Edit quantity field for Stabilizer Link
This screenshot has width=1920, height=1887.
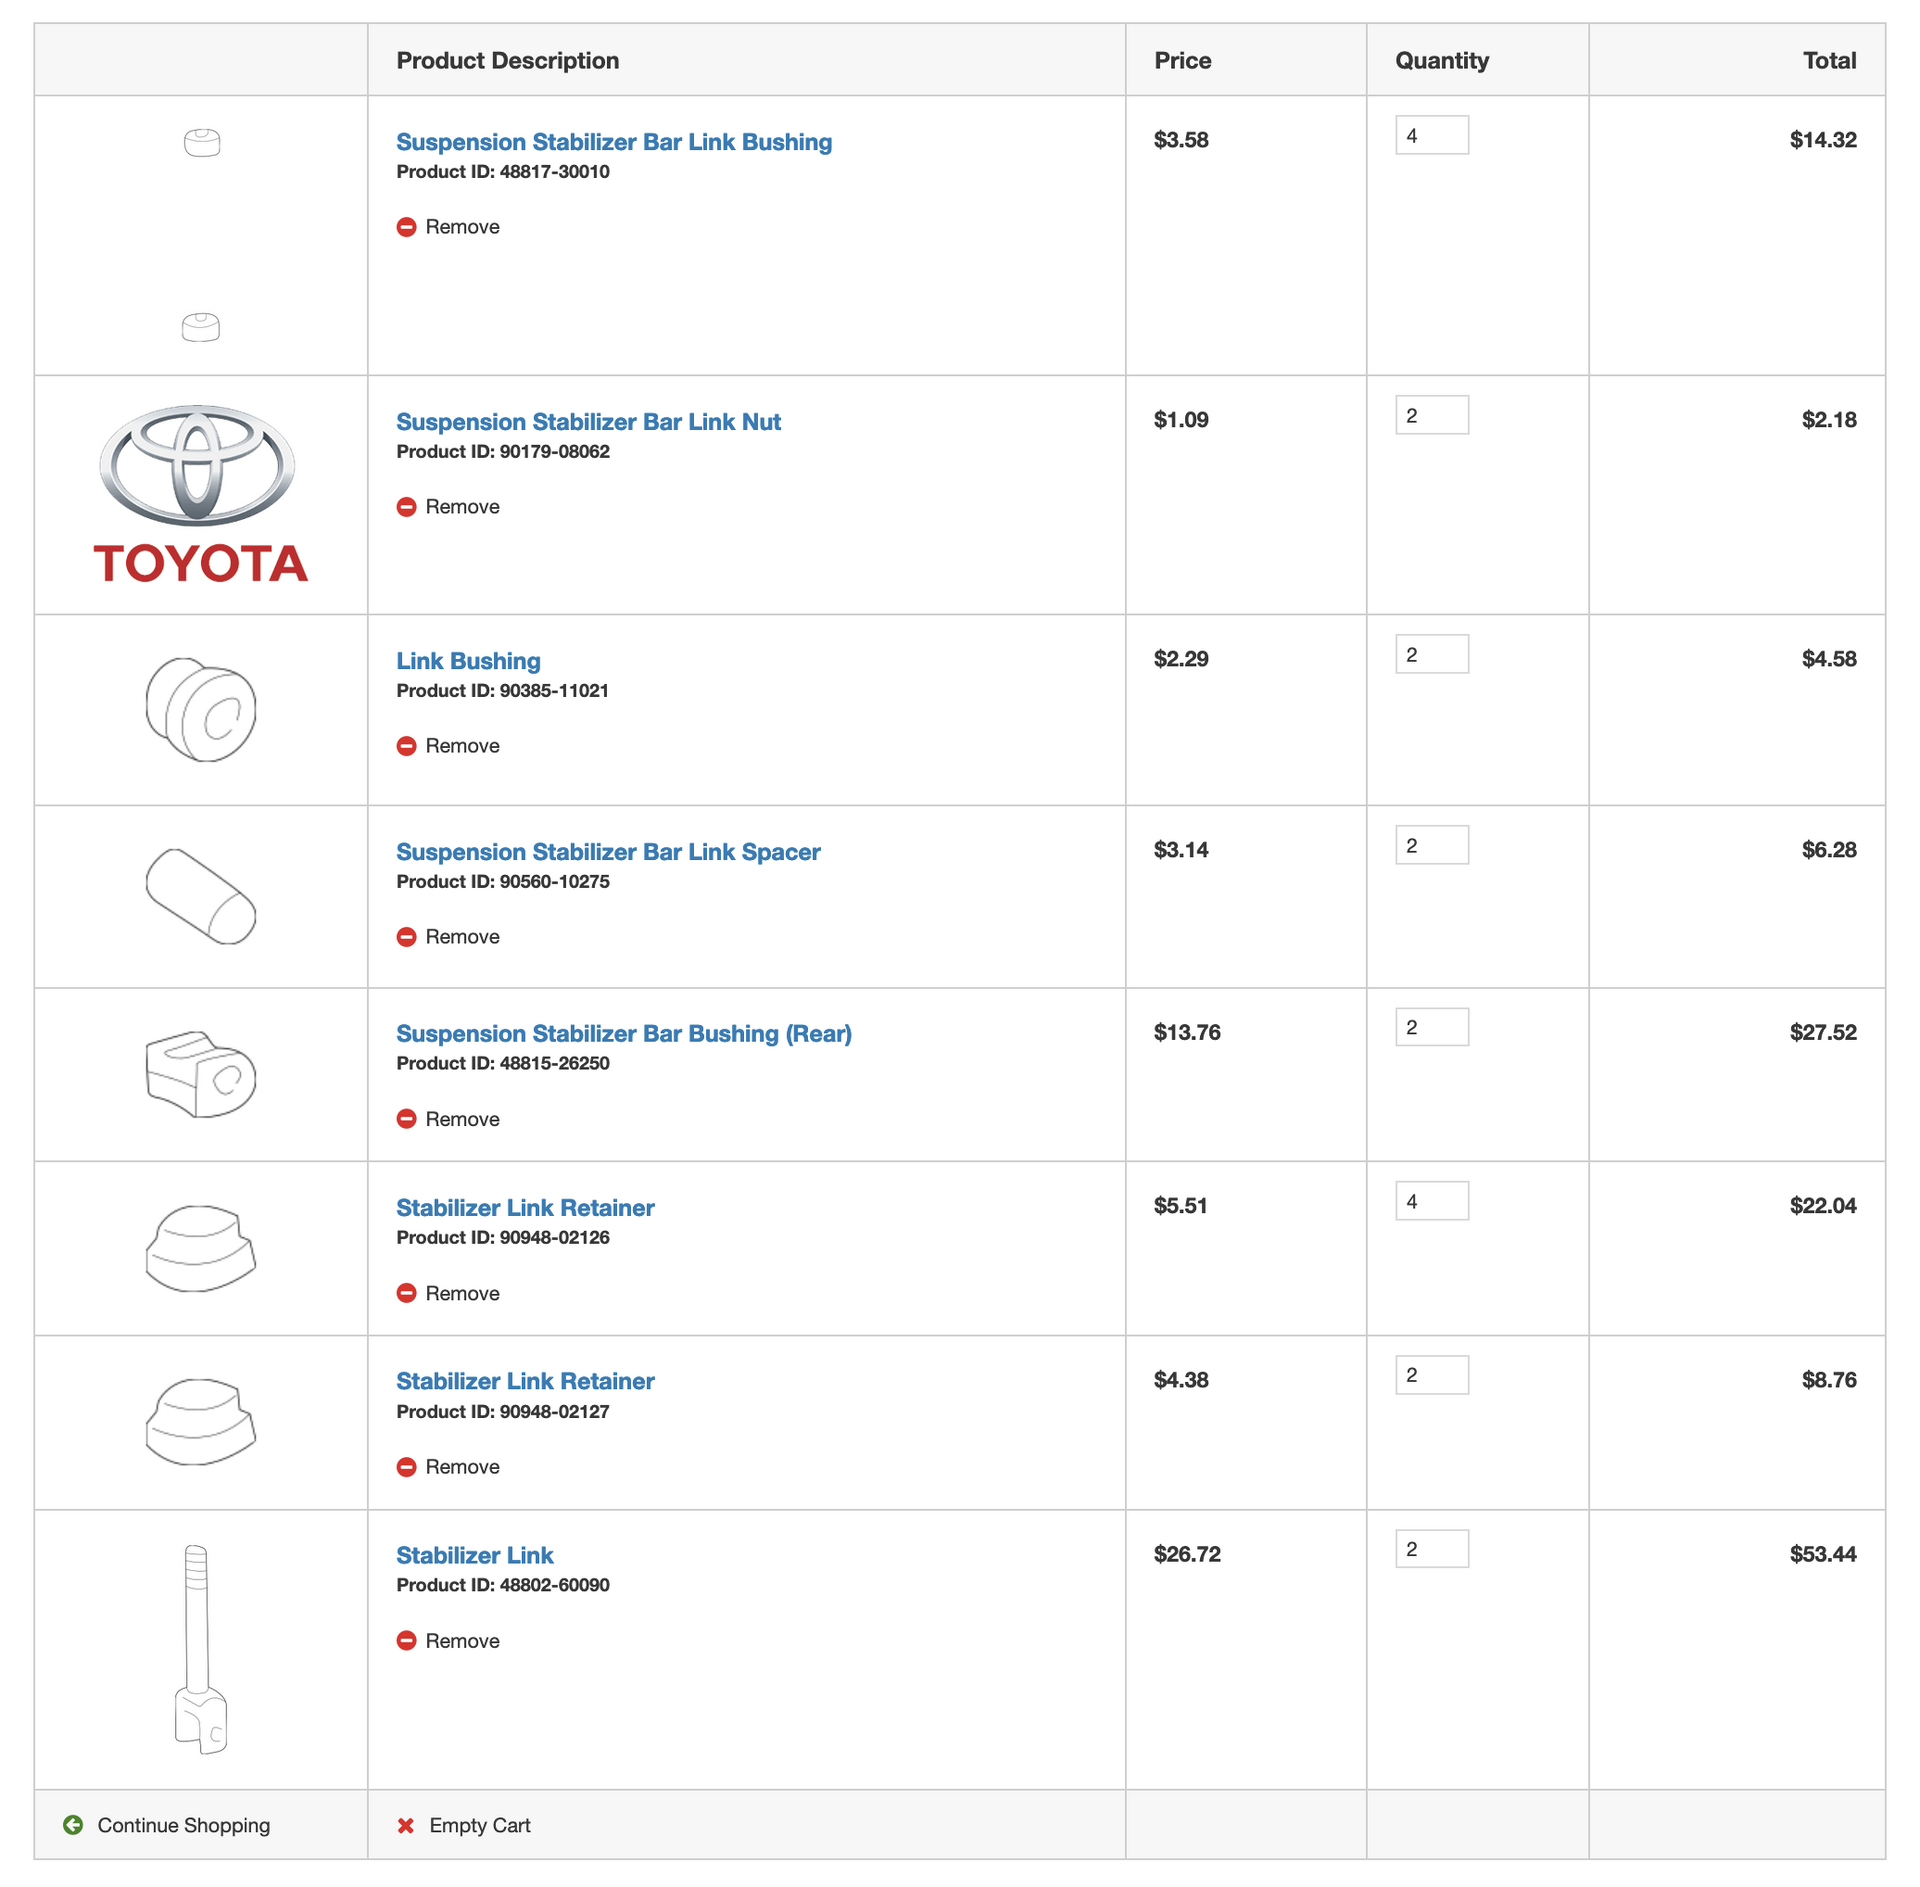point(1432,1549)
